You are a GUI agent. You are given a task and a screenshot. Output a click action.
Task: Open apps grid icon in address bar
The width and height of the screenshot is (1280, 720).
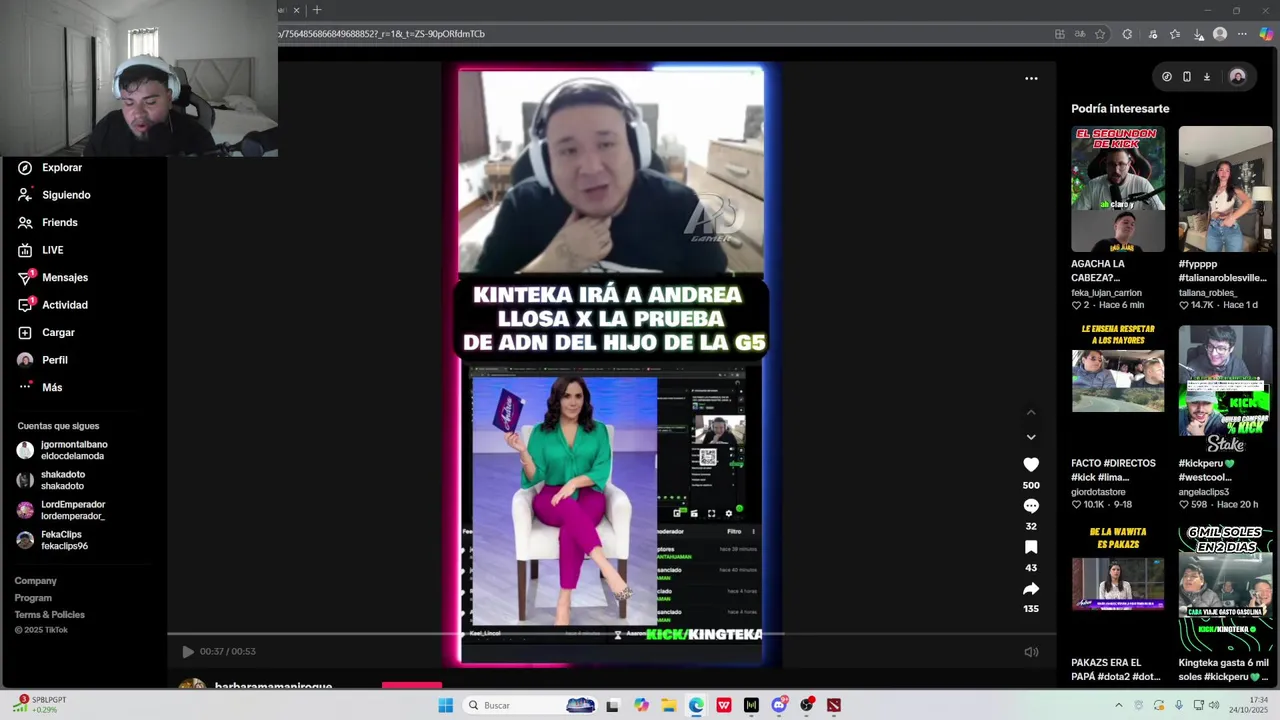click(1060, 34)
